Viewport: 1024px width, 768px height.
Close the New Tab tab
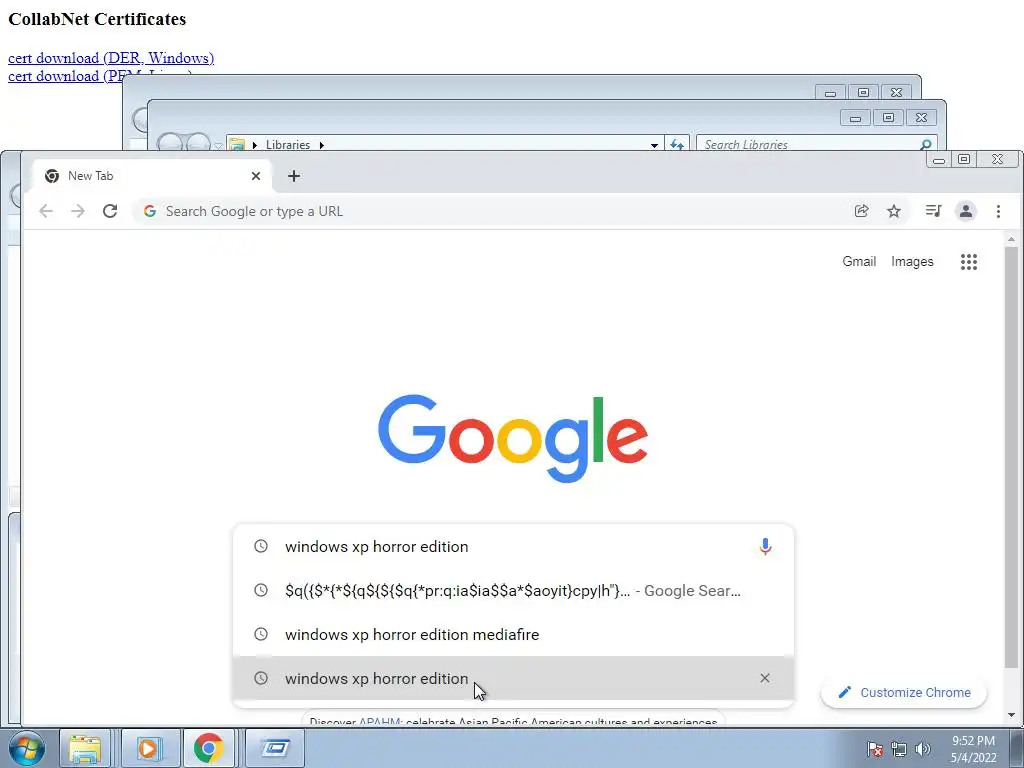(x=256, y=176)
